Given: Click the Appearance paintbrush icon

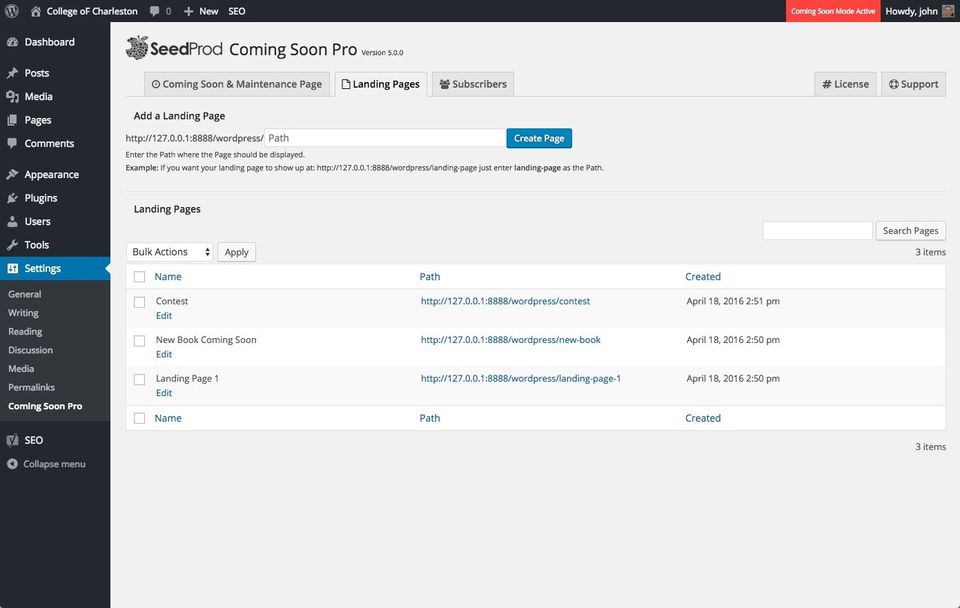Looking at the screenshot, I should (x=12, y=175).
